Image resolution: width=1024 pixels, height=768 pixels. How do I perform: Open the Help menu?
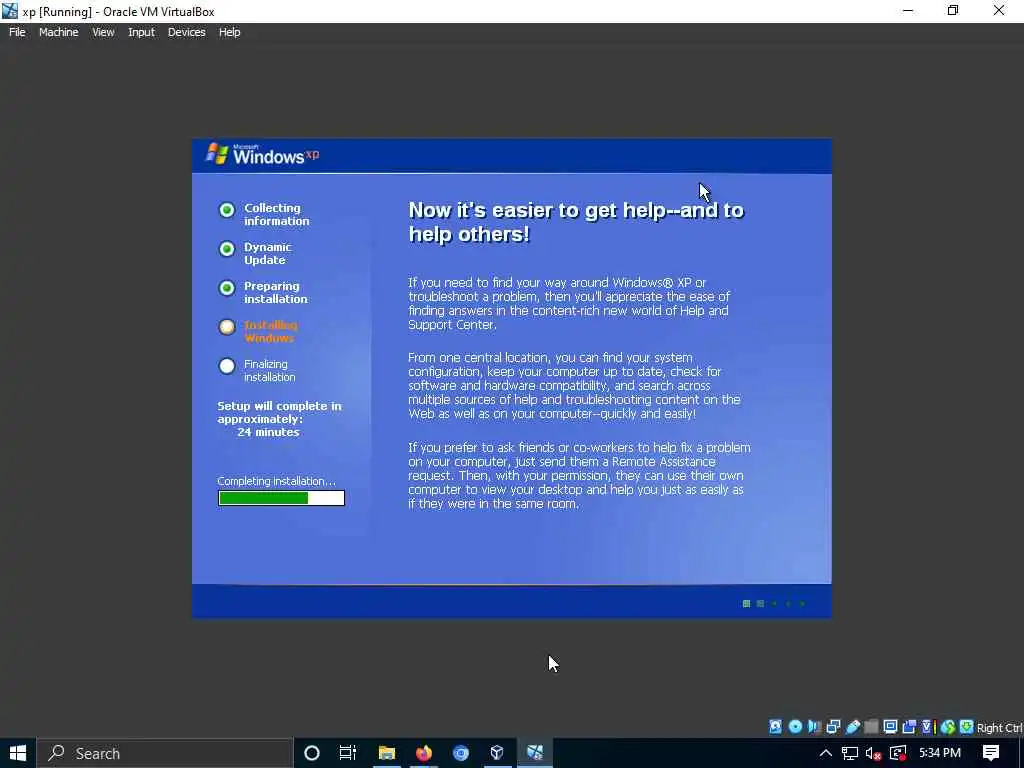tap(229, 32)
